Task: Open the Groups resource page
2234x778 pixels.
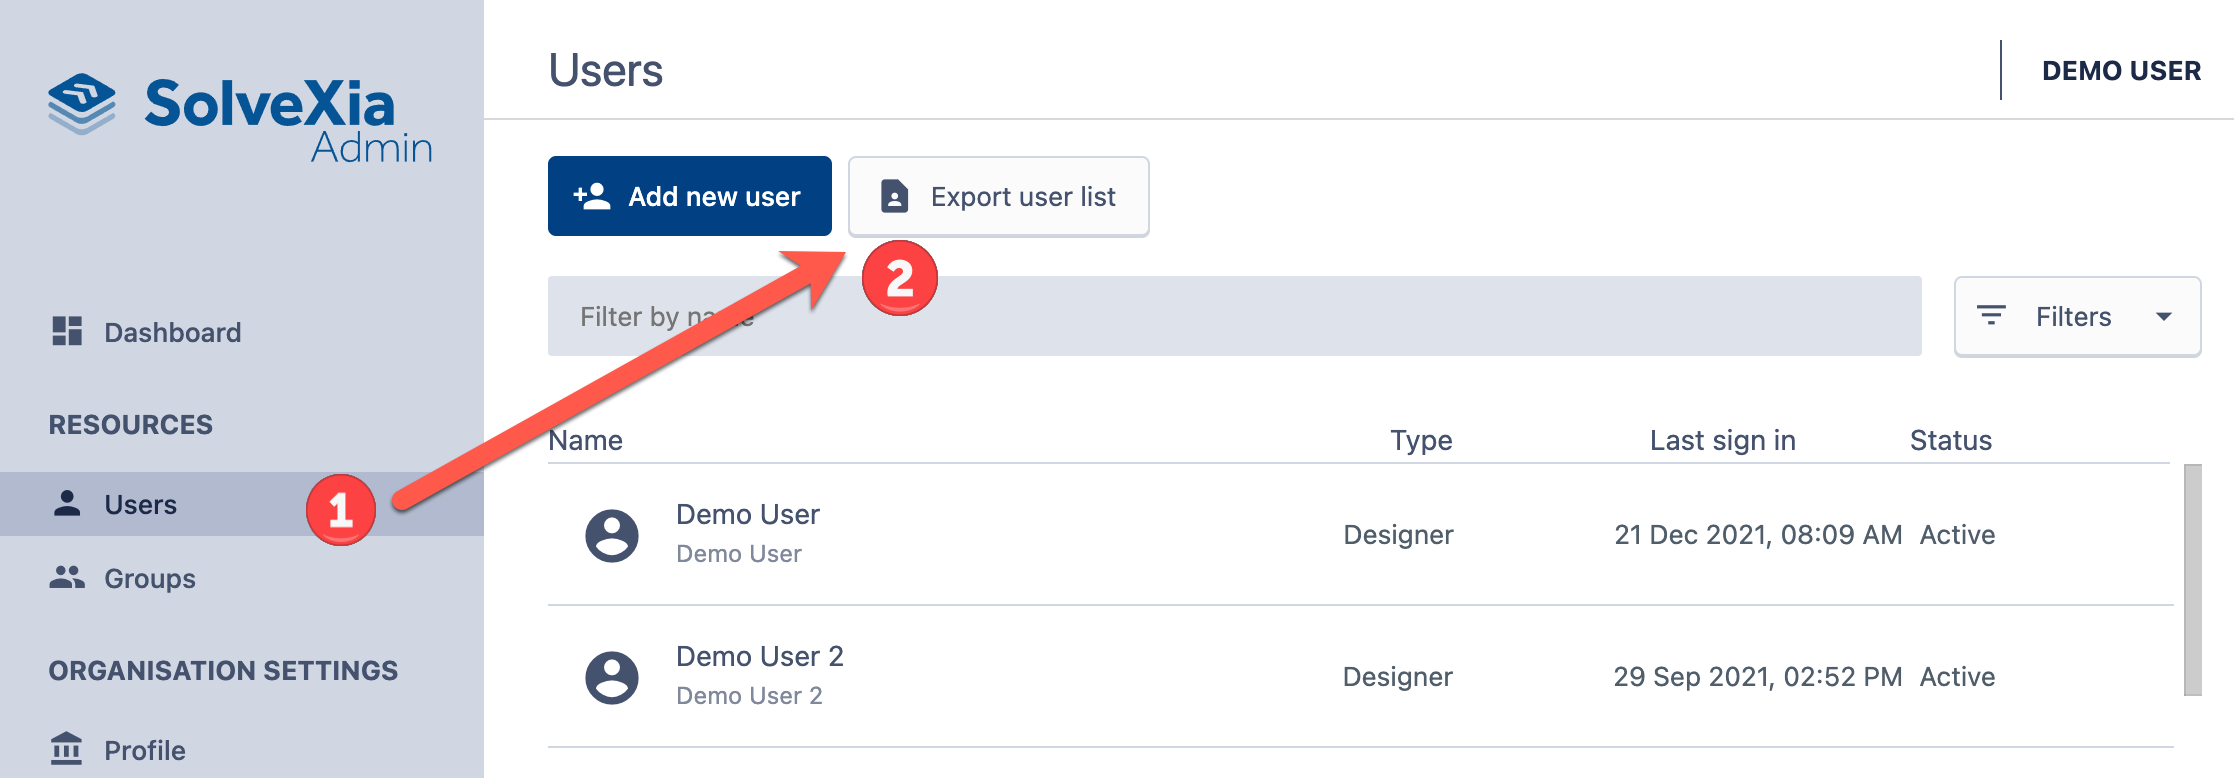Action: [x=150, y=578]
